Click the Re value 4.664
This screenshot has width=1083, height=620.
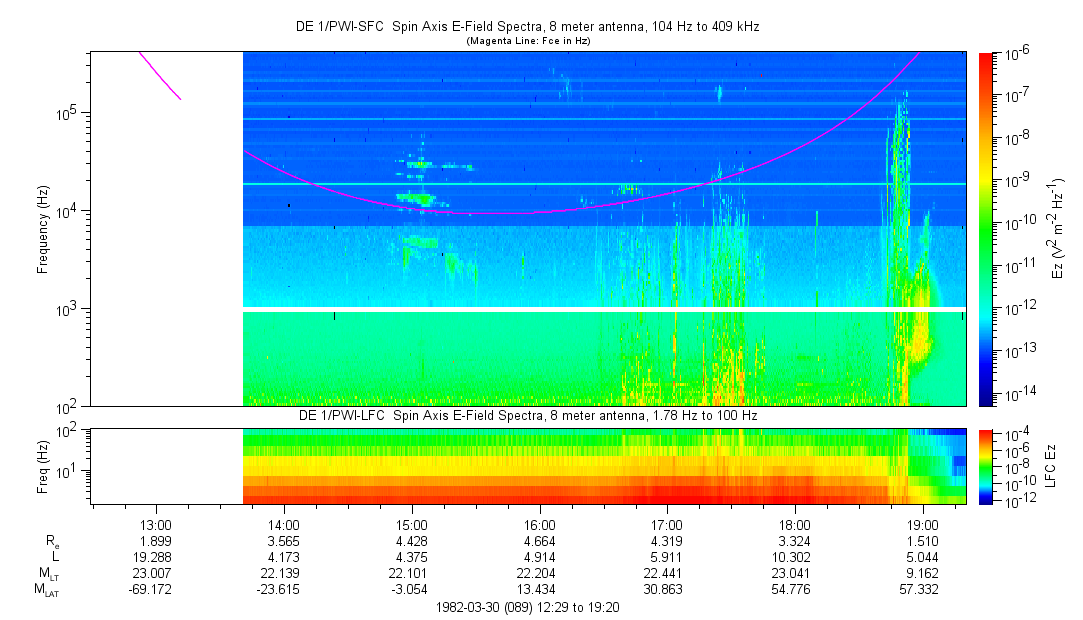[539, 542]
